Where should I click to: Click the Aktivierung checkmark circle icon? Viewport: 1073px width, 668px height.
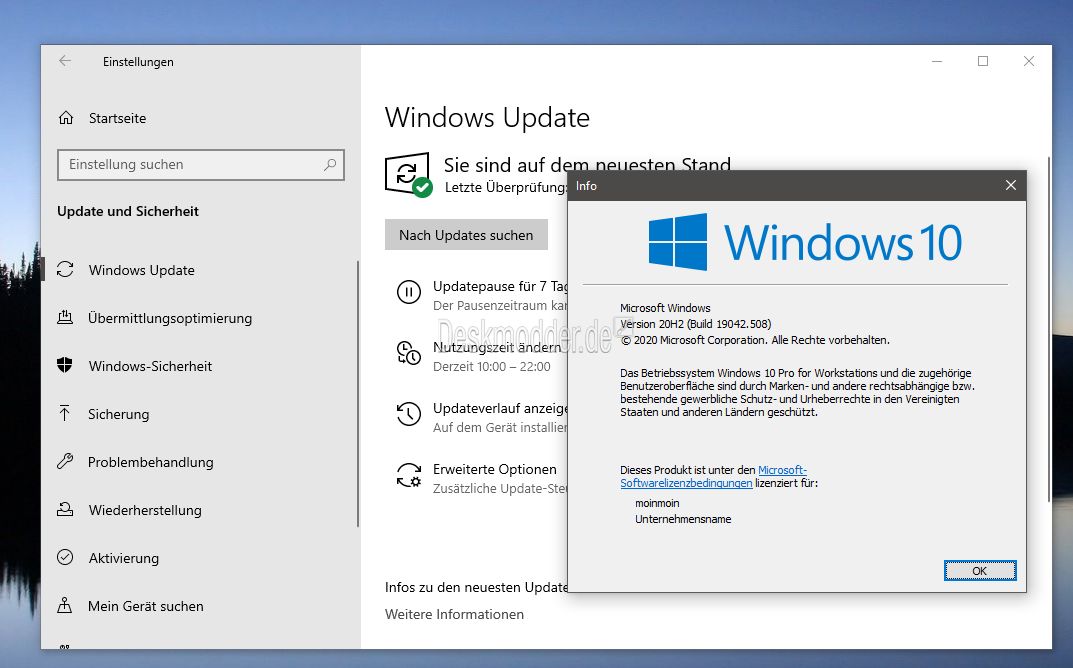coord(65,557)
